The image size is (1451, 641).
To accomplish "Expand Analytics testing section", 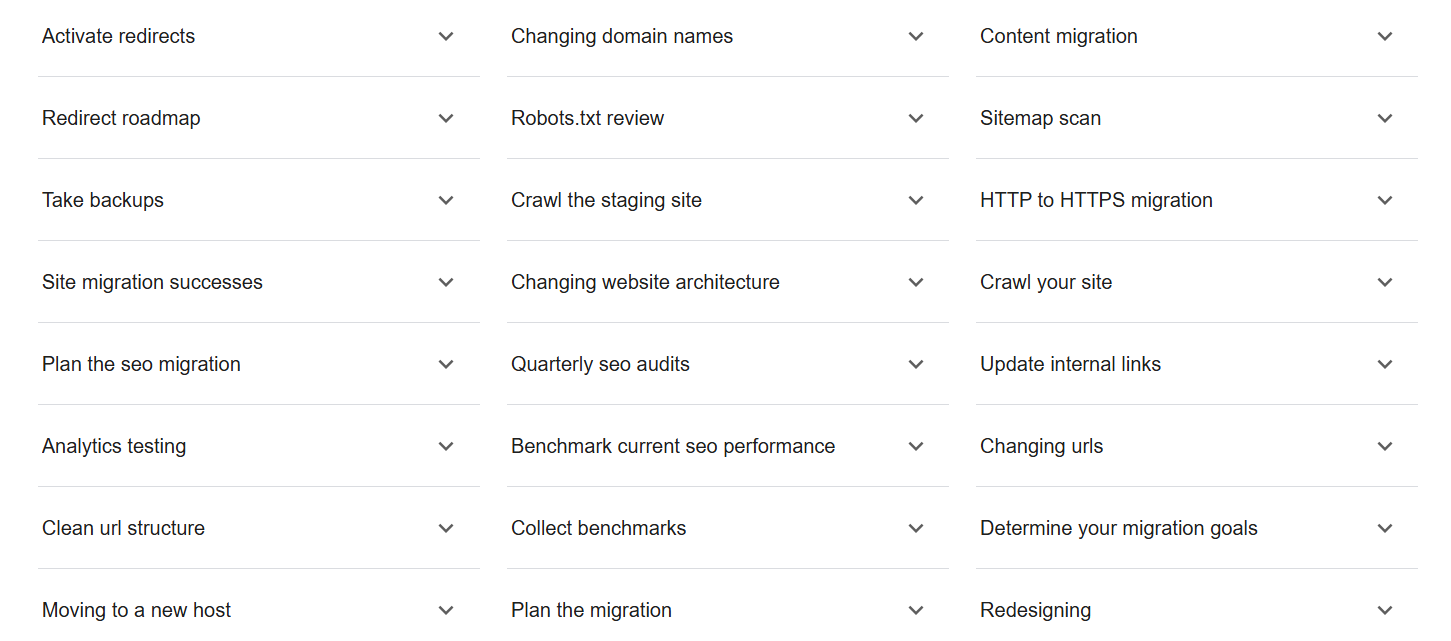I will pos(446,447).
